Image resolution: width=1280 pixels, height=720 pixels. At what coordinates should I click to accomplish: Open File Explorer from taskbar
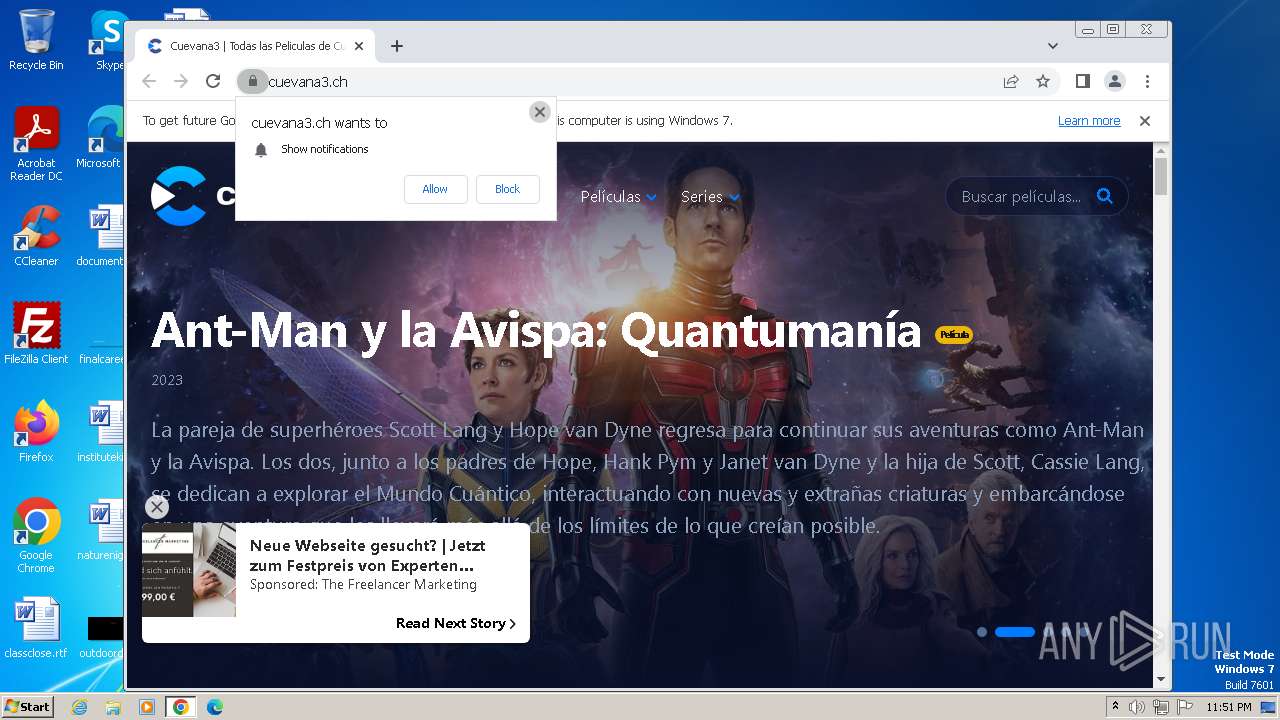click(113, 707)
